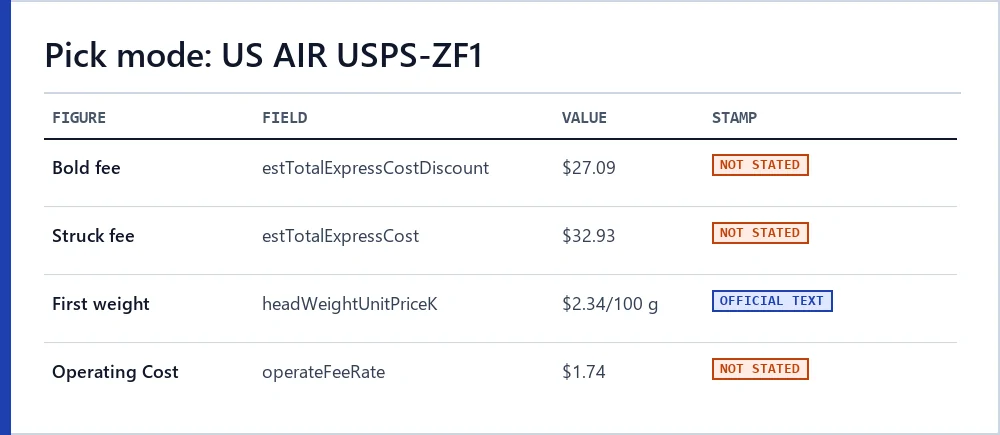The image size is (1000, 435).
Task: Click the STAMP column header
Action: click(x=735, y=117)
